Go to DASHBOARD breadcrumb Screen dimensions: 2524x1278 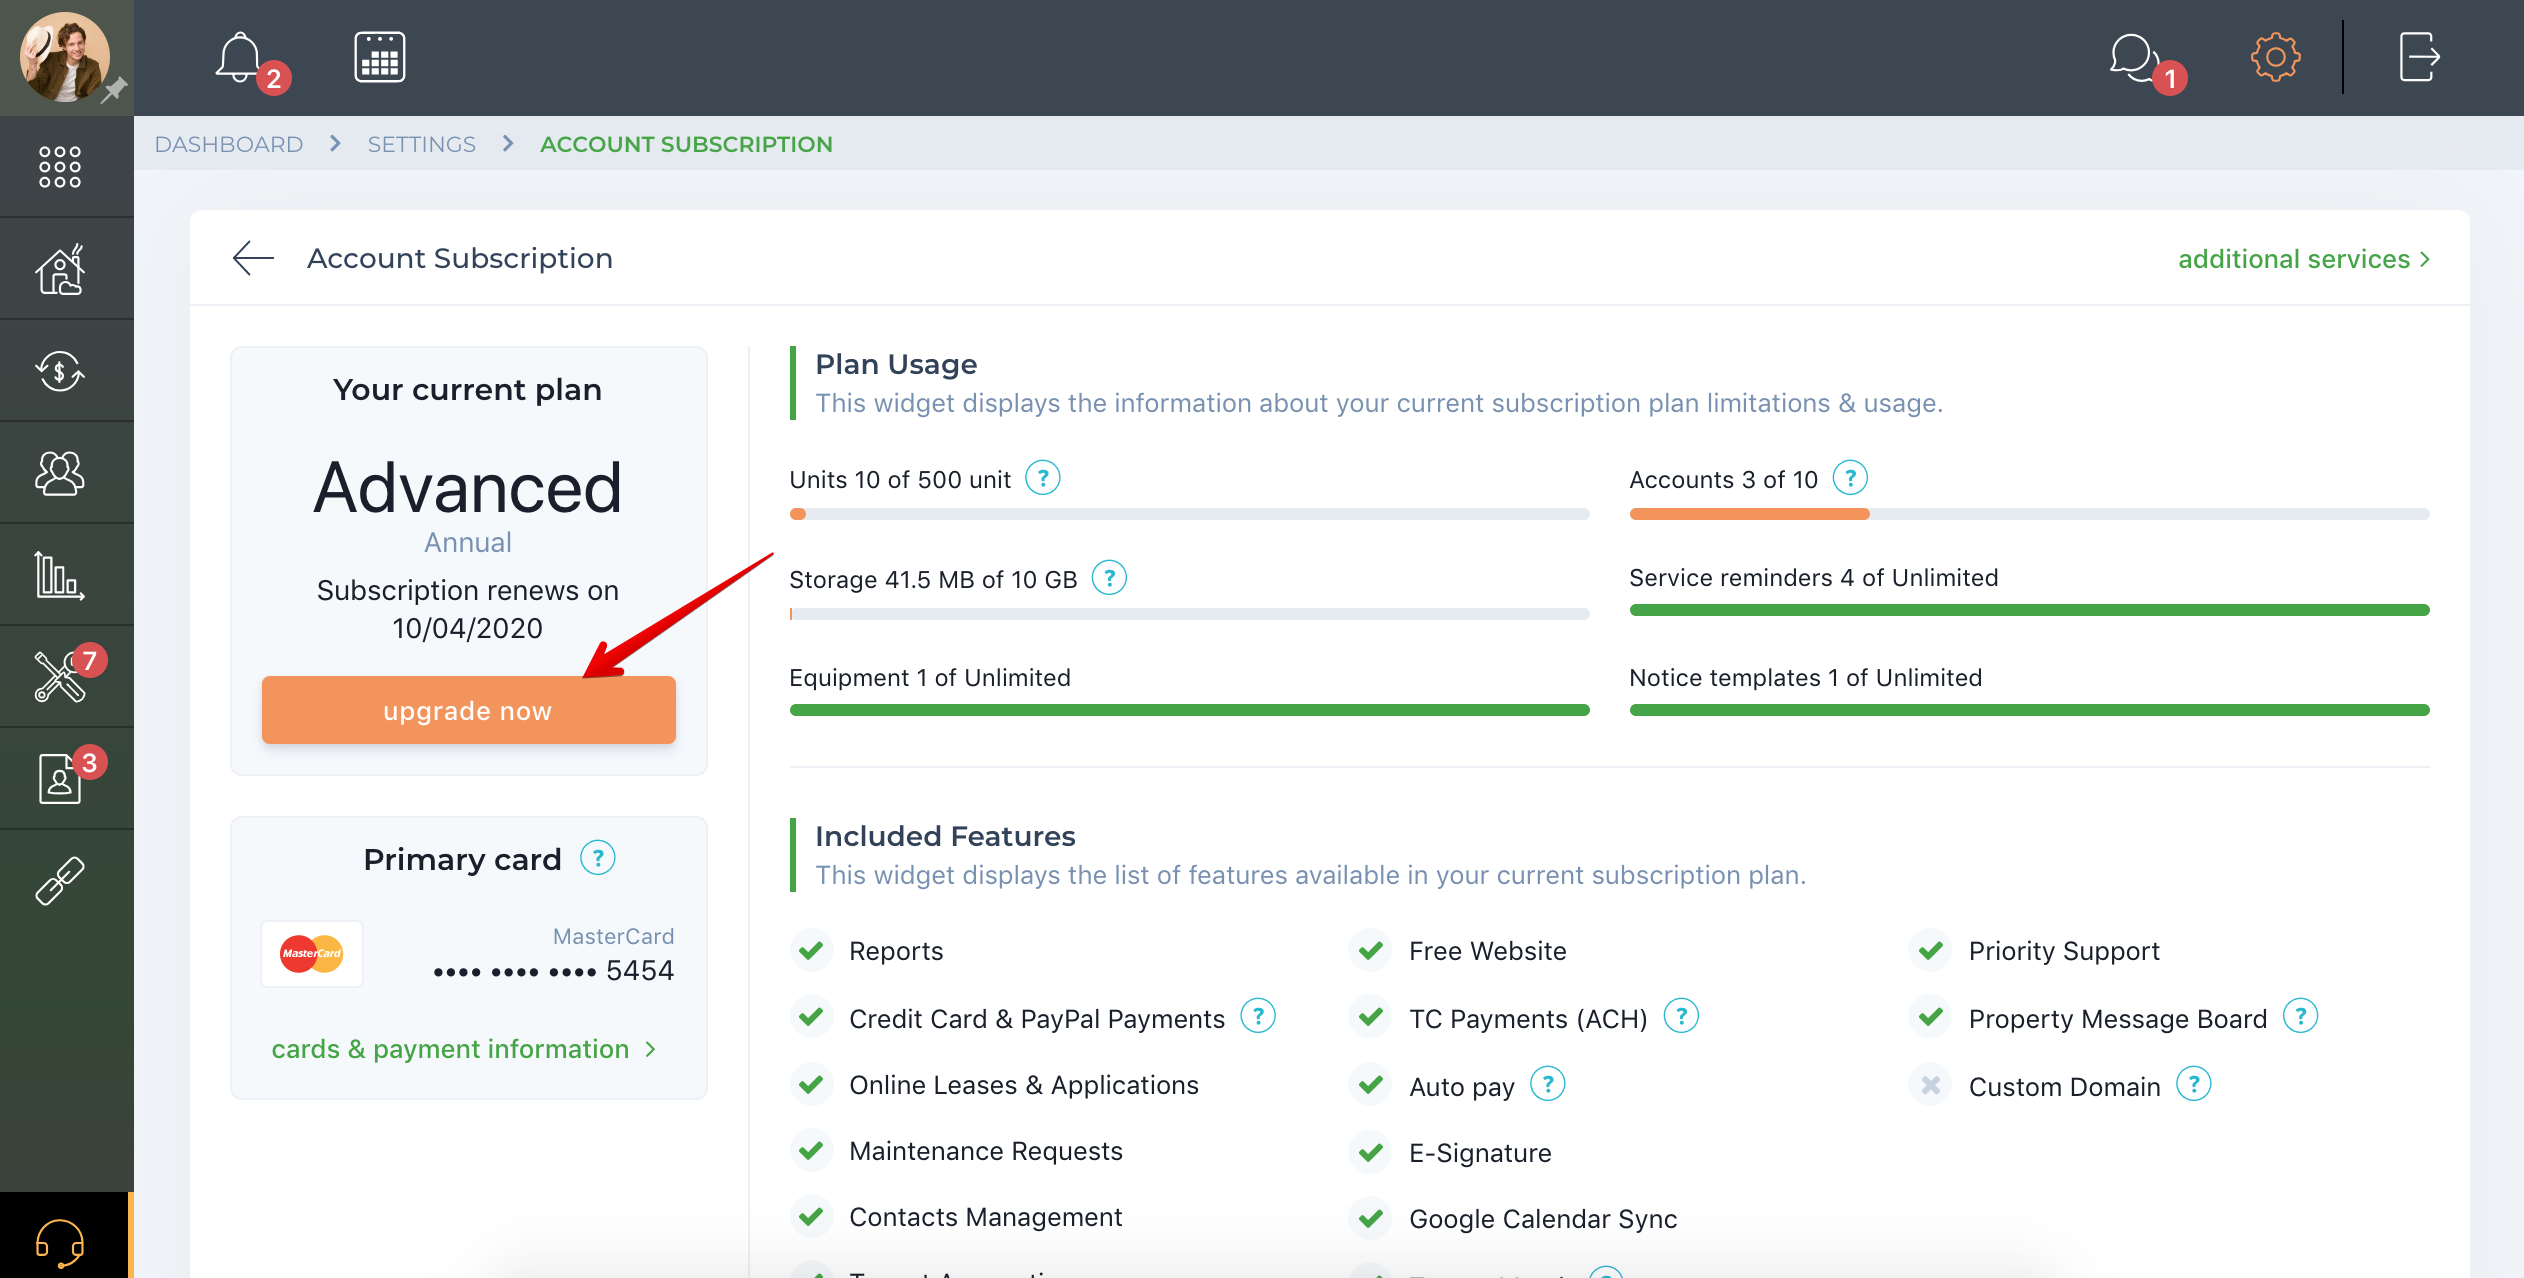[229, 144]
